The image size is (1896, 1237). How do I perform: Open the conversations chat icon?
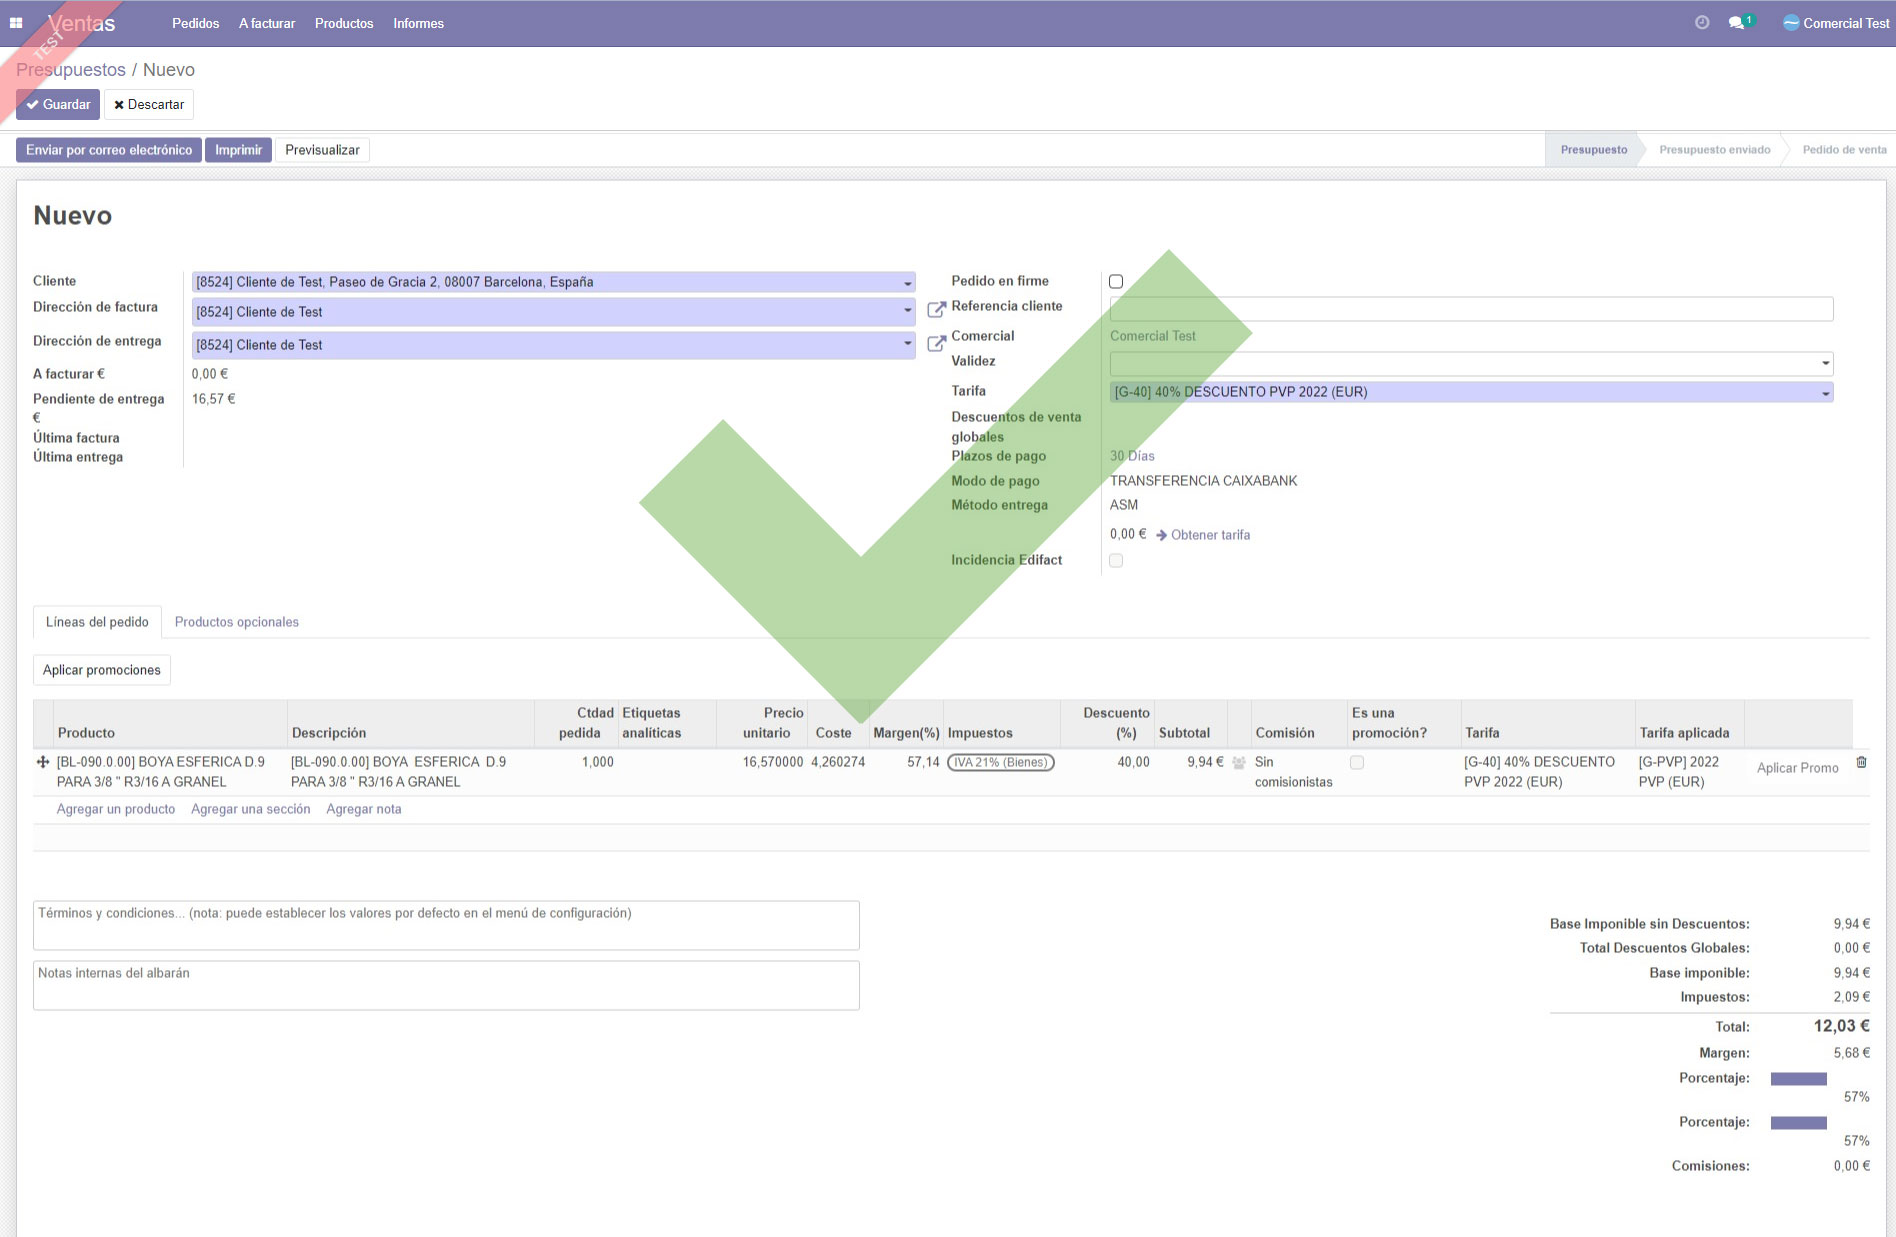1737,23
